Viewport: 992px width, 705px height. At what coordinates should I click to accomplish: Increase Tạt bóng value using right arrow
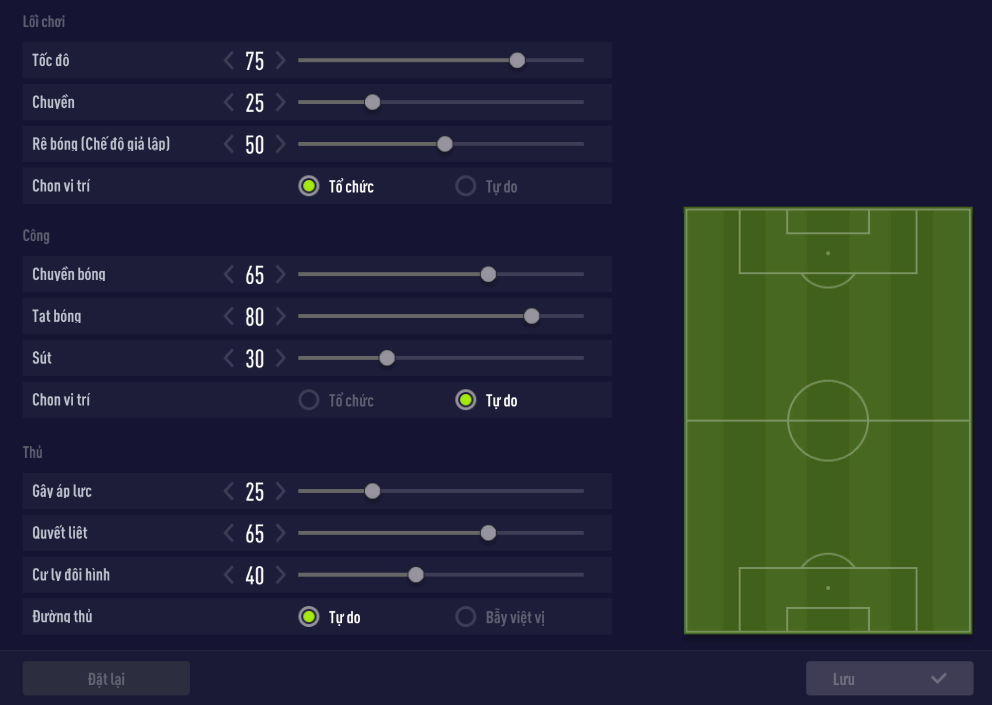281,317
